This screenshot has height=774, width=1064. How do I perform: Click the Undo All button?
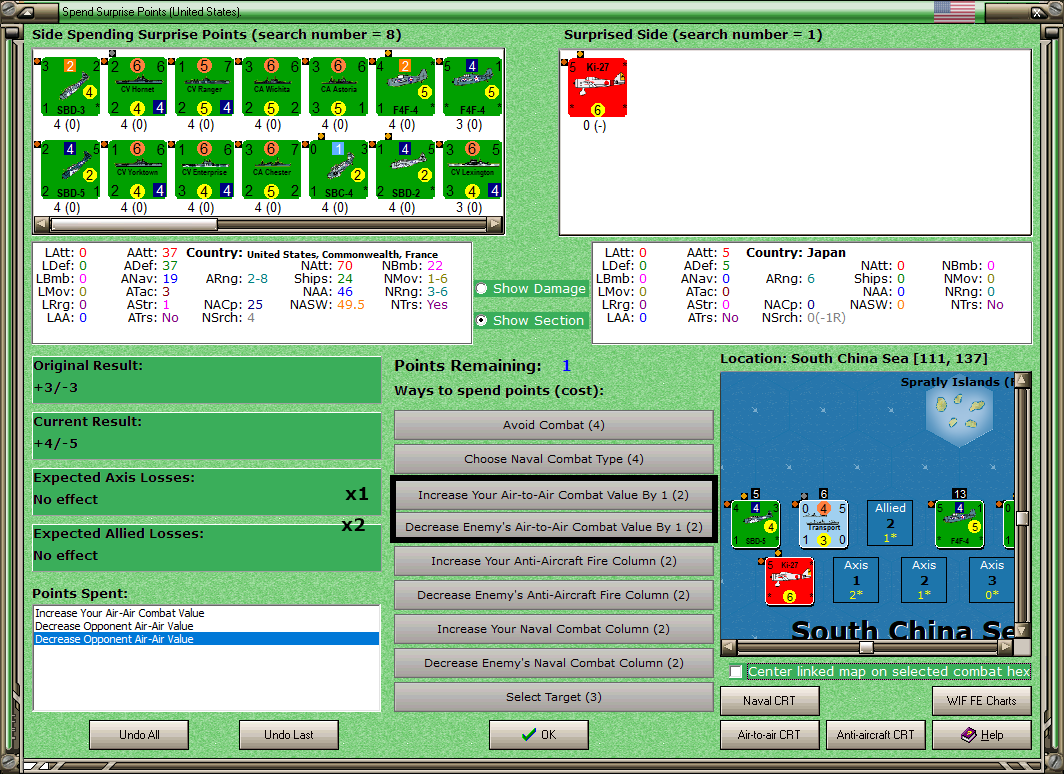(x=139, y=735)
